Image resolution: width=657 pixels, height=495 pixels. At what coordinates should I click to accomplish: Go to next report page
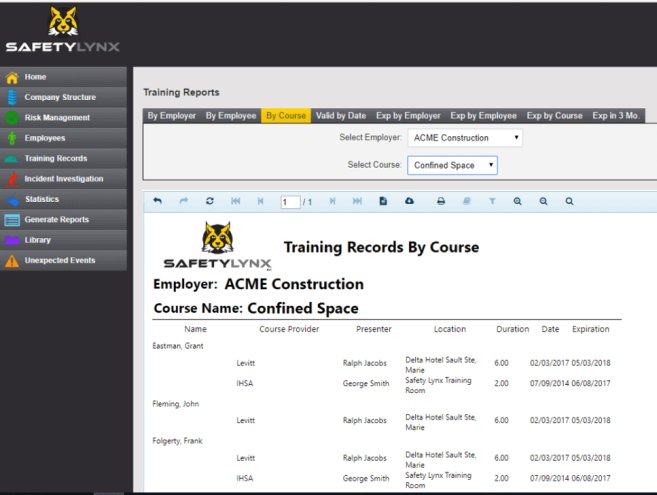332,201
